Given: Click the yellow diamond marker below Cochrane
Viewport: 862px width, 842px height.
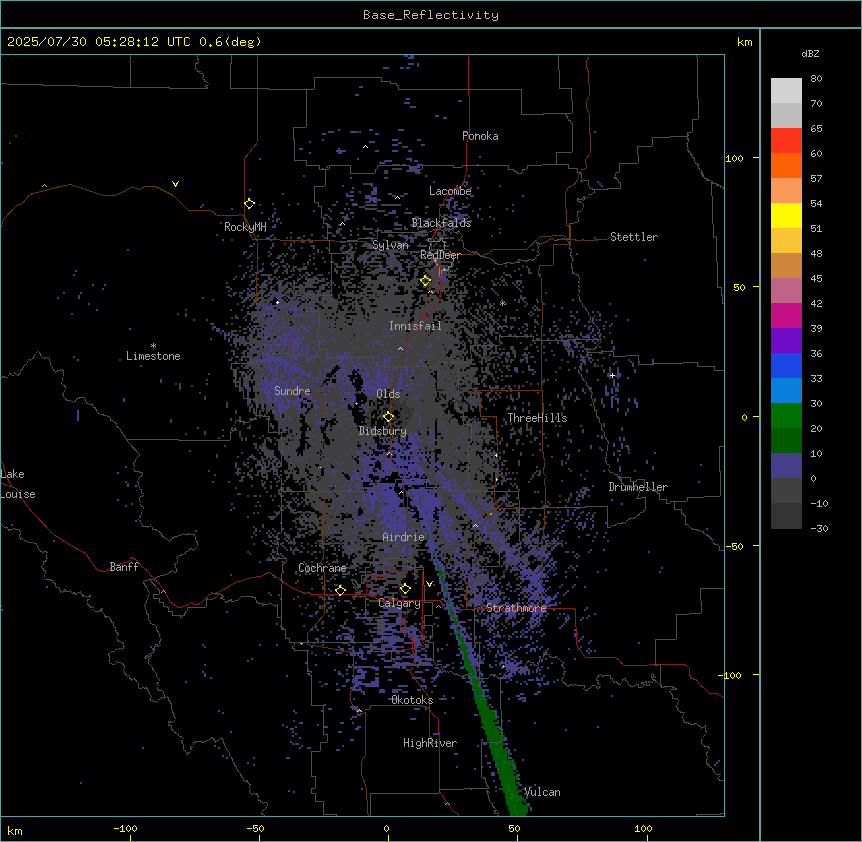Looking at the screenshot, I should click(x=340, y=590).
